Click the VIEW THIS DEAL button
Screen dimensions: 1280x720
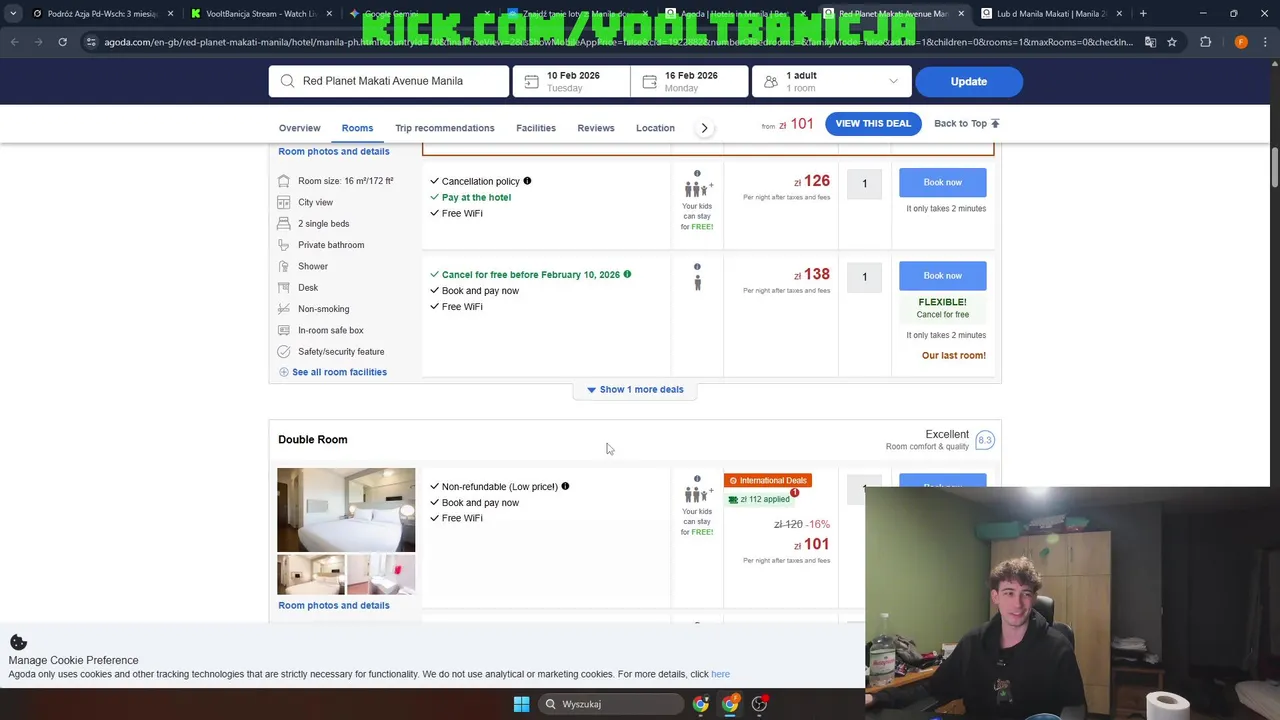[873, 123]
